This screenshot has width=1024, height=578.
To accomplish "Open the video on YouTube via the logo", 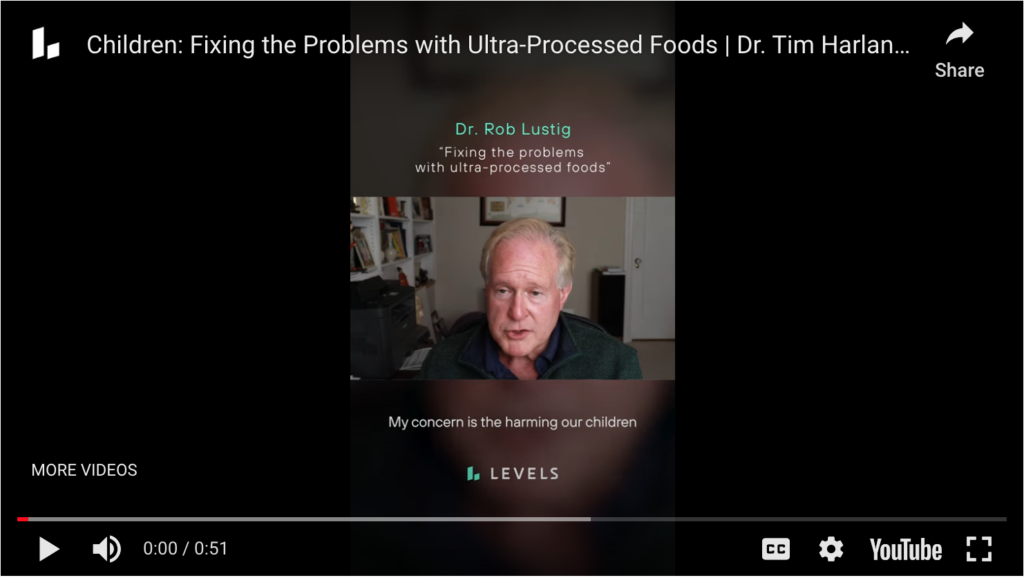I will [x=906, y=550].
